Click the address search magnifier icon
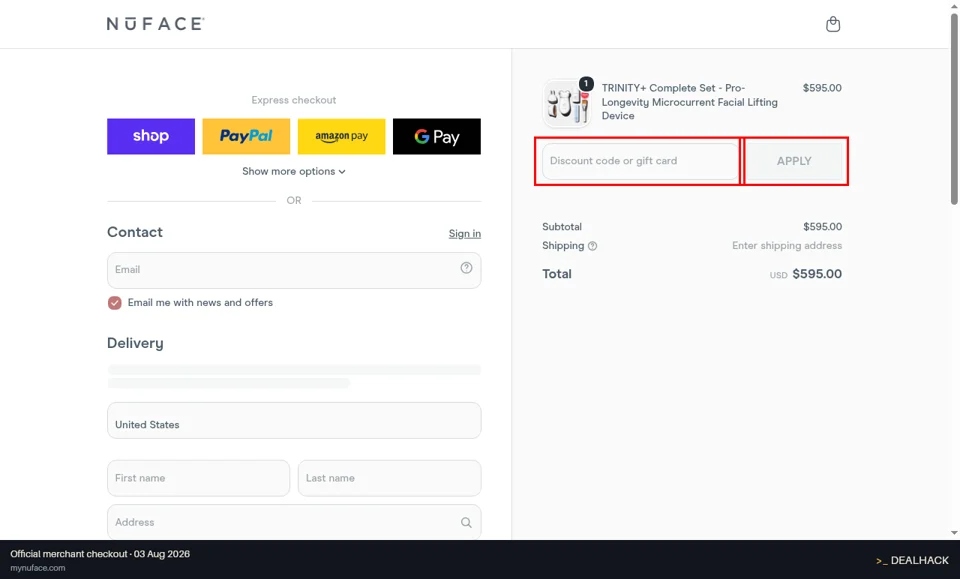The image size is (960, 579). [x=467, y=522]
